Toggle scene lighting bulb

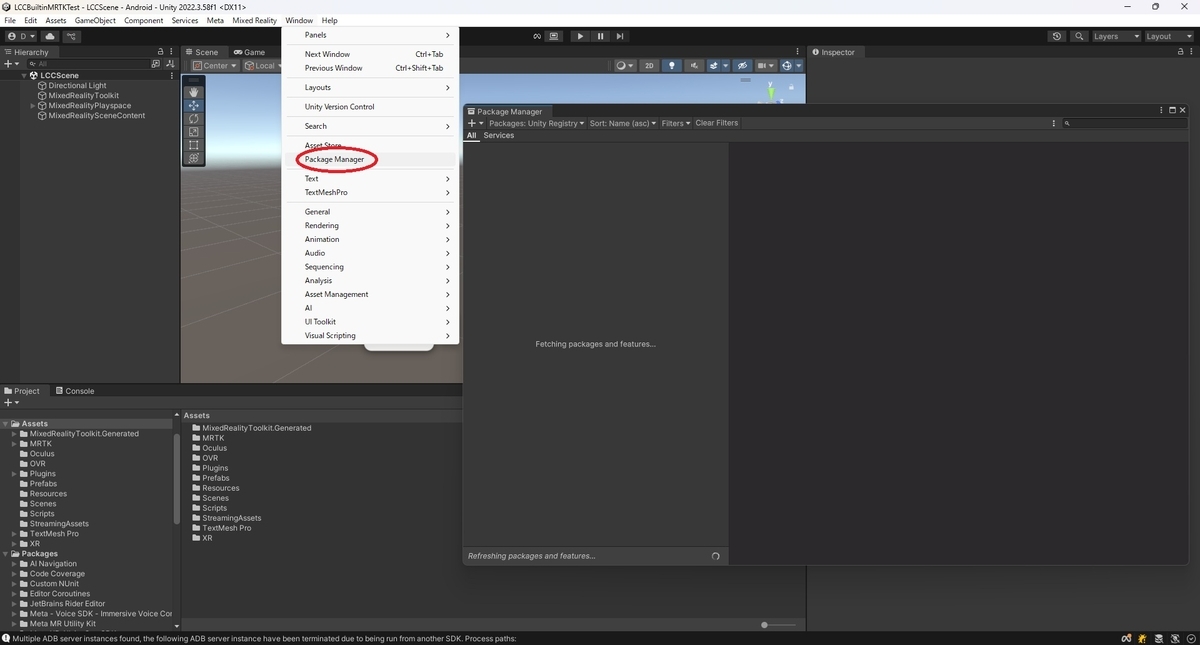click(672, 66)
